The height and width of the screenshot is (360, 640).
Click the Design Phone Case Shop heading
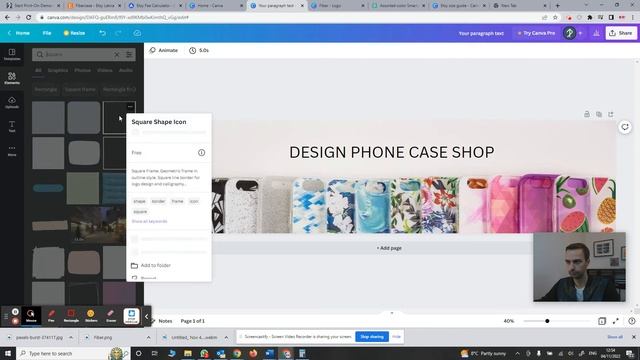[x=392, y=152]
